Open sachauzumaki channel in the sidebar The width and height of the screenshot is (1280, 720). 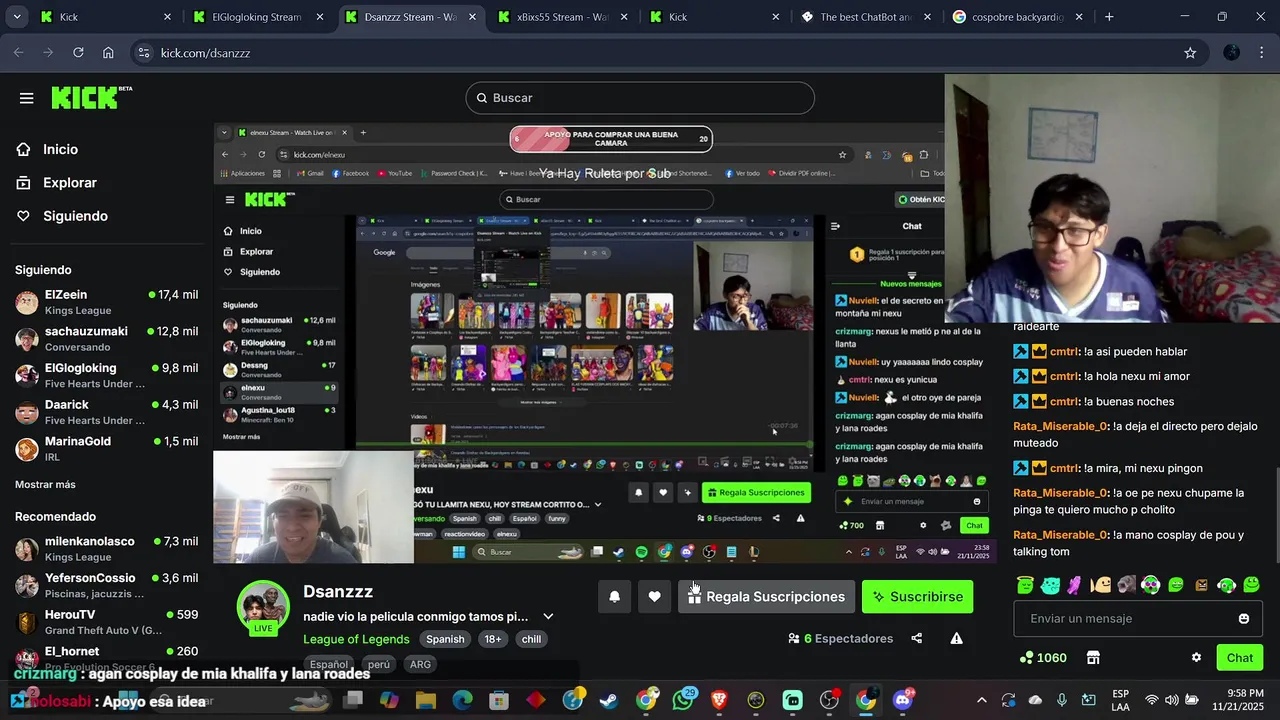106,338
